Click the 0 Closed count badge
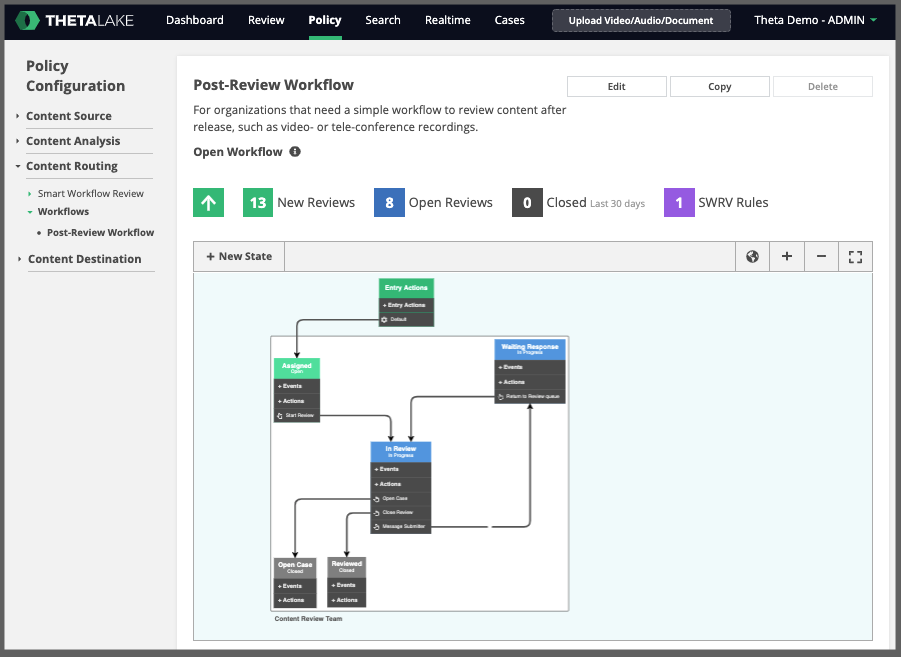 pos(527,202)
